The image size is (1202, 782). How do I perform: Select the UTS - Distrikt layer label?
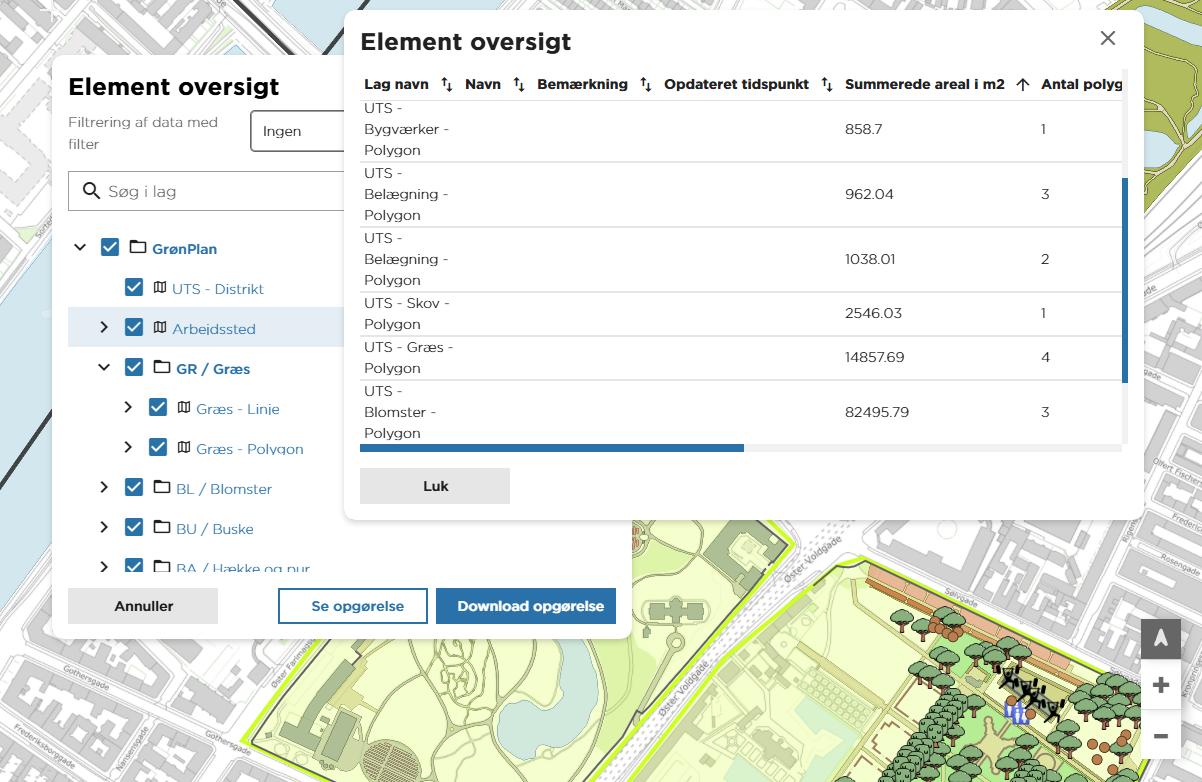pyautogui.click(x=218, y=289)
